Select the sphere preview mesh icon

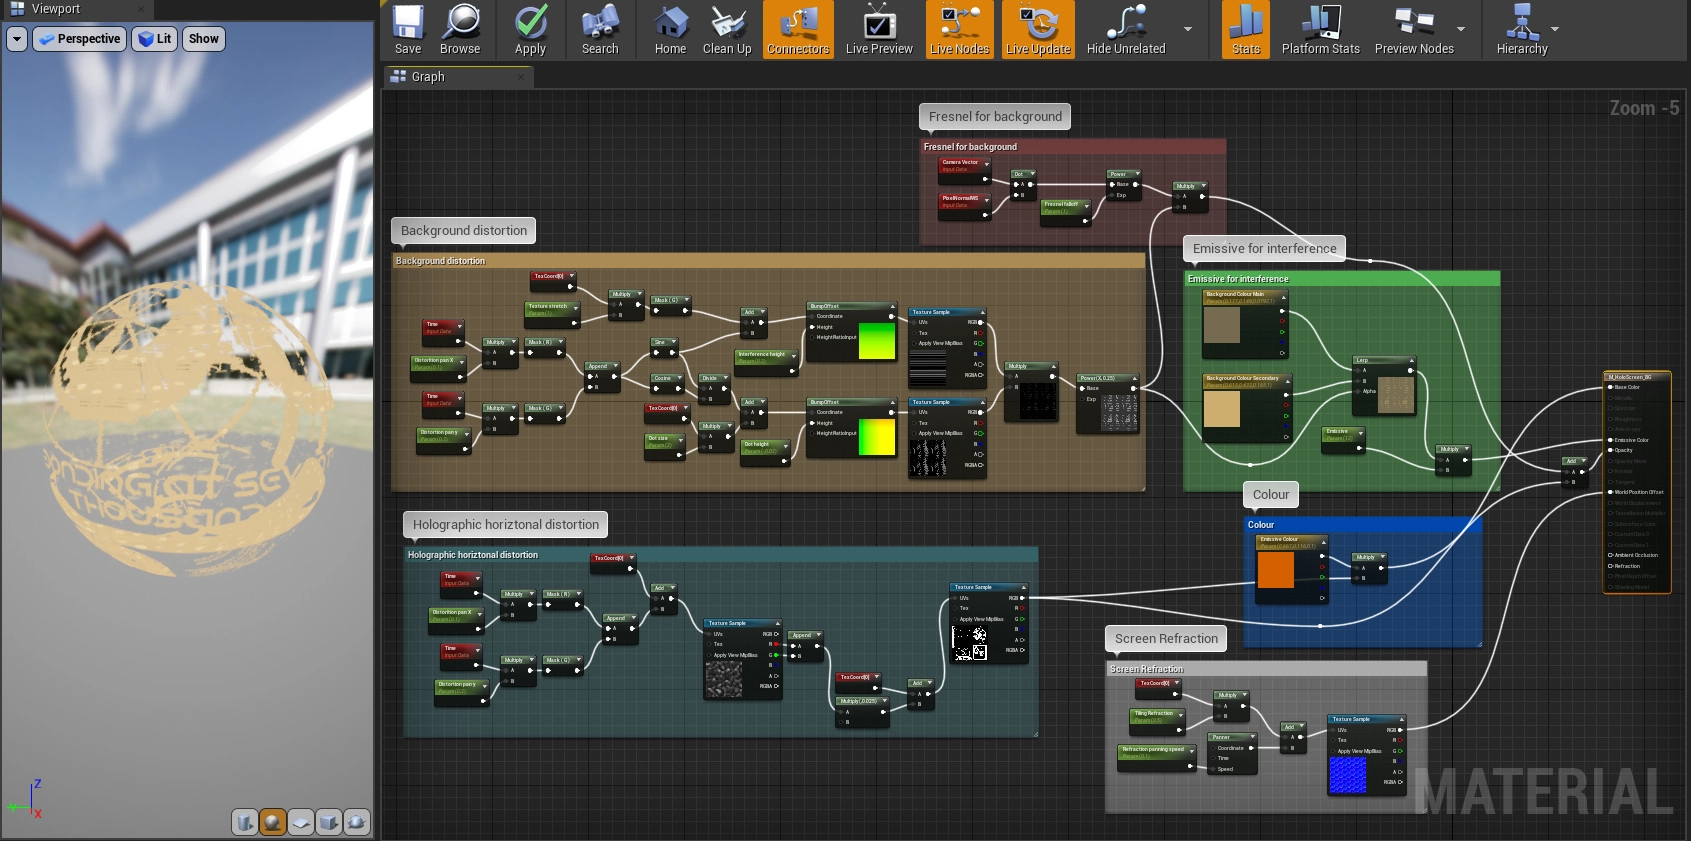pos(272,822)
